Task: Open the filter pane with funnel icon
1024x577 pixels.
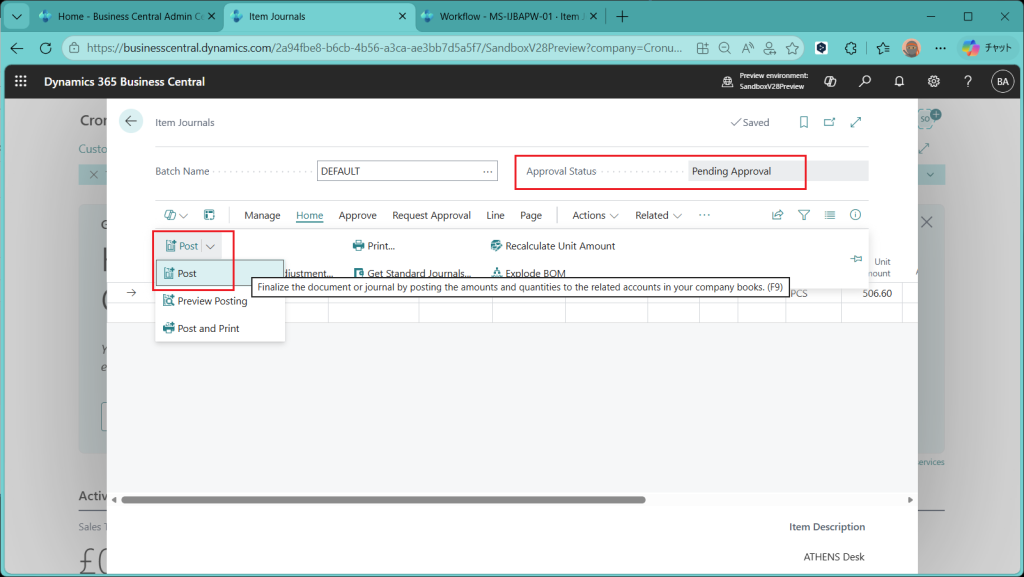Action: click(803, 215)
